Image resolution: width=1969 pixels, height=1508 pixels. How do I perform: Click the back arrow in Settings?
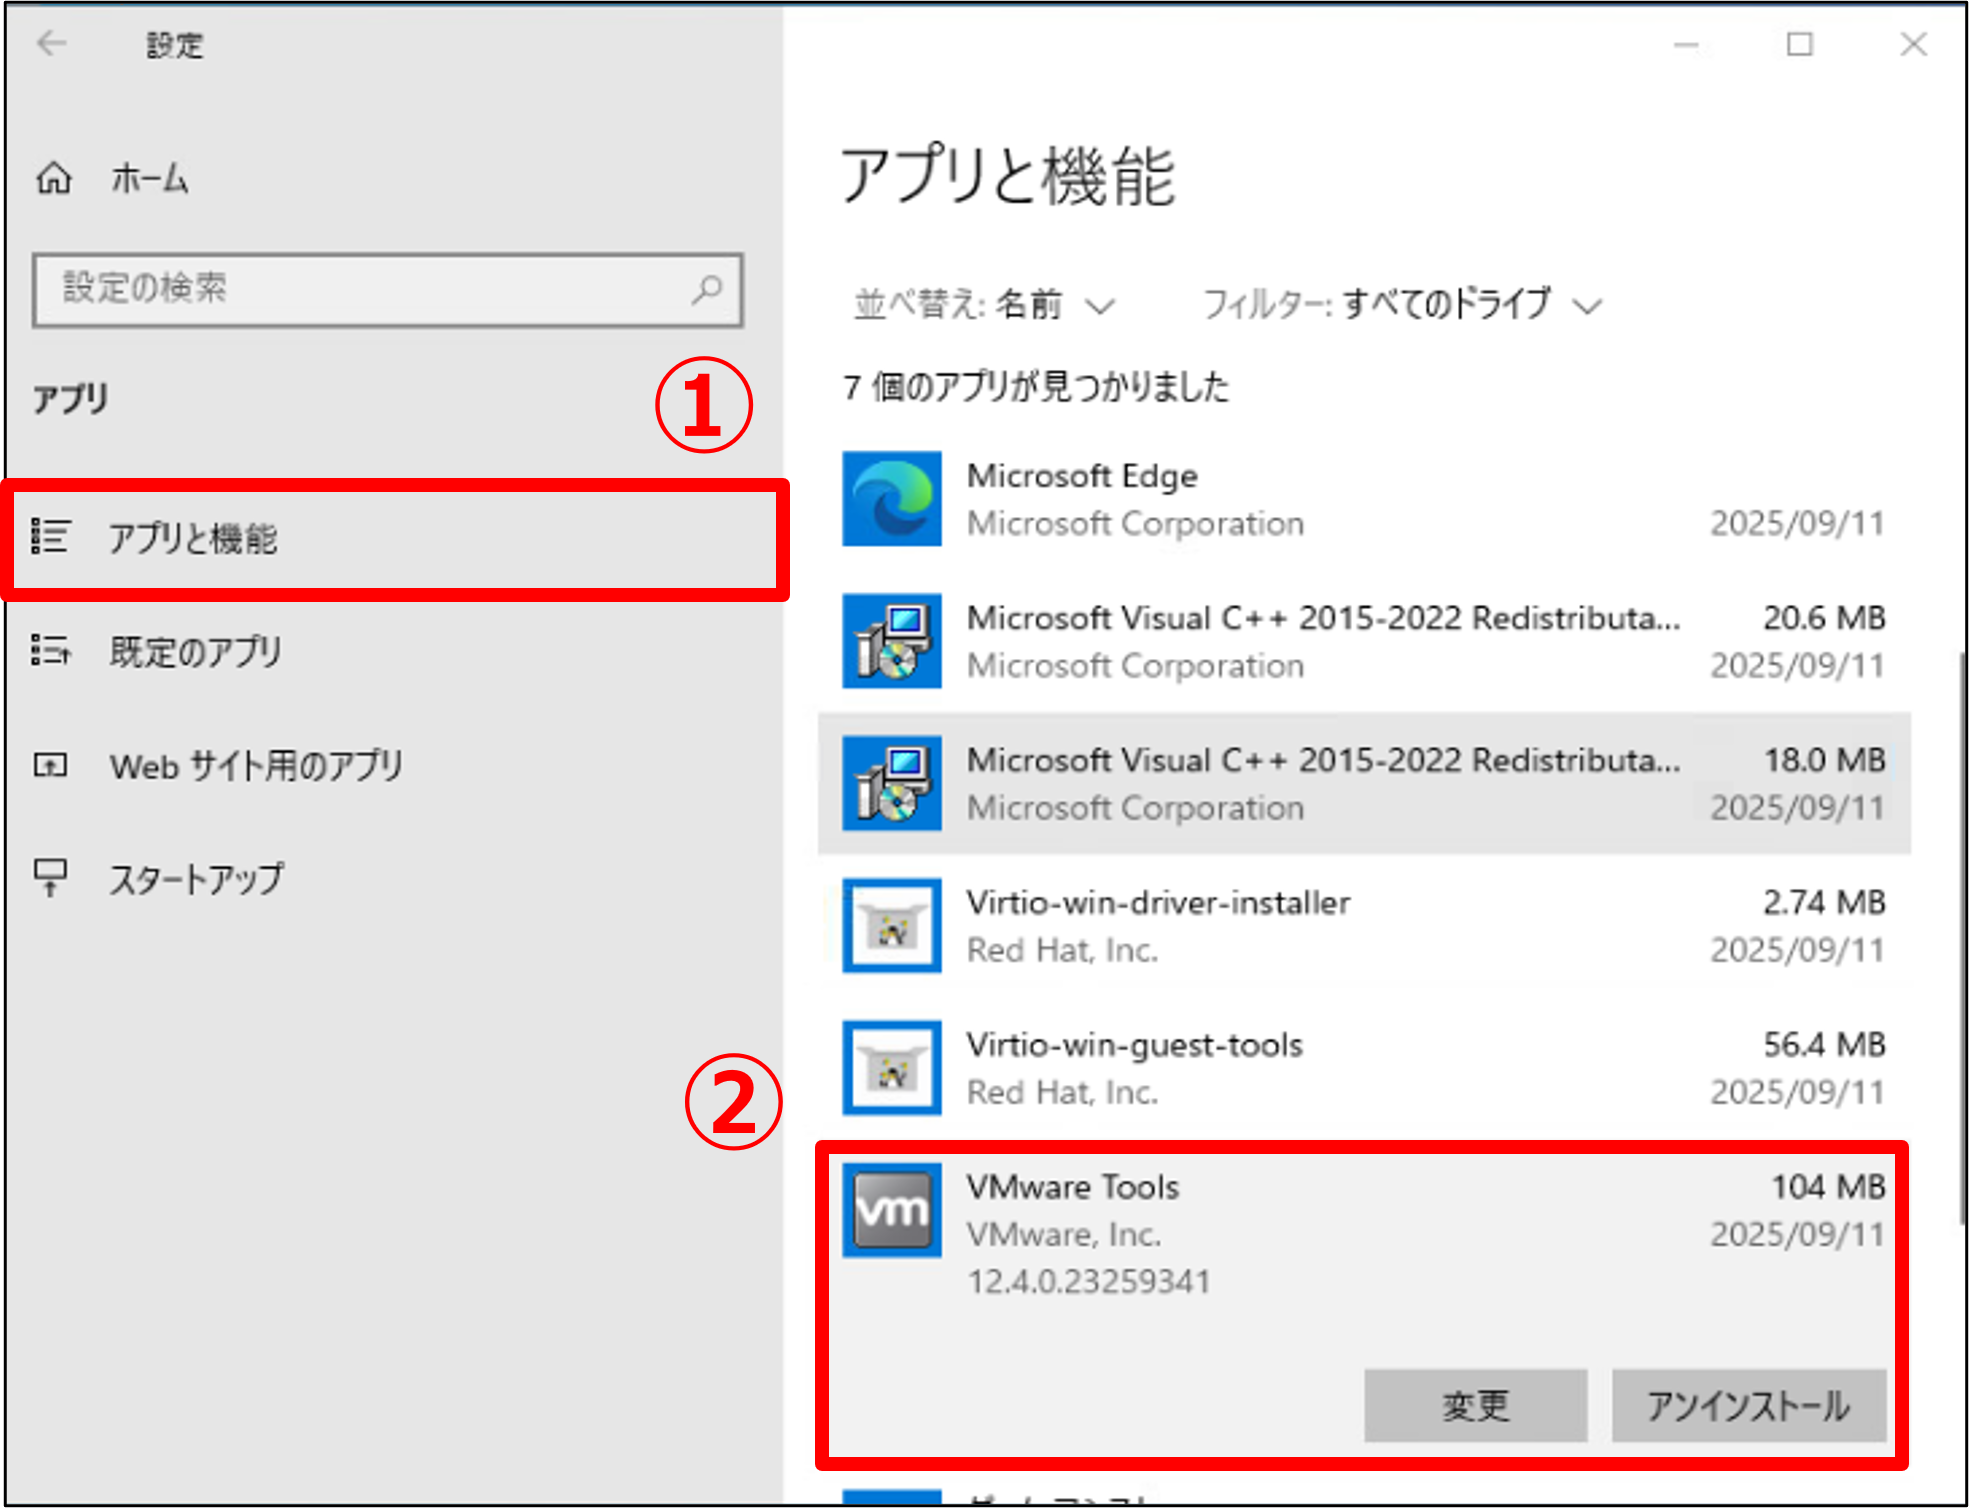pyautogui.click(x=52, y=44)
